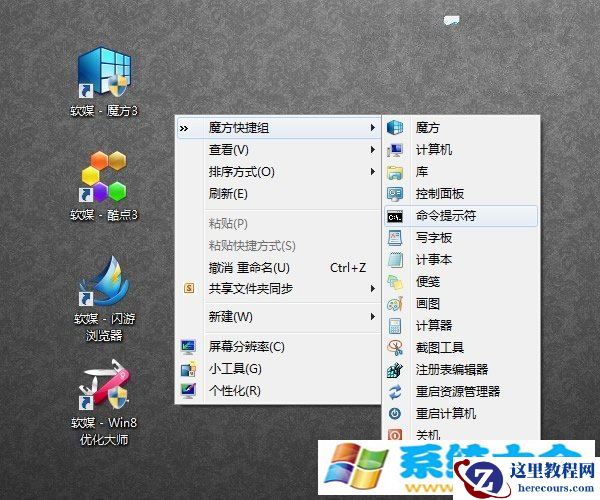Choose 关机 submenu entry

(461, 433)
